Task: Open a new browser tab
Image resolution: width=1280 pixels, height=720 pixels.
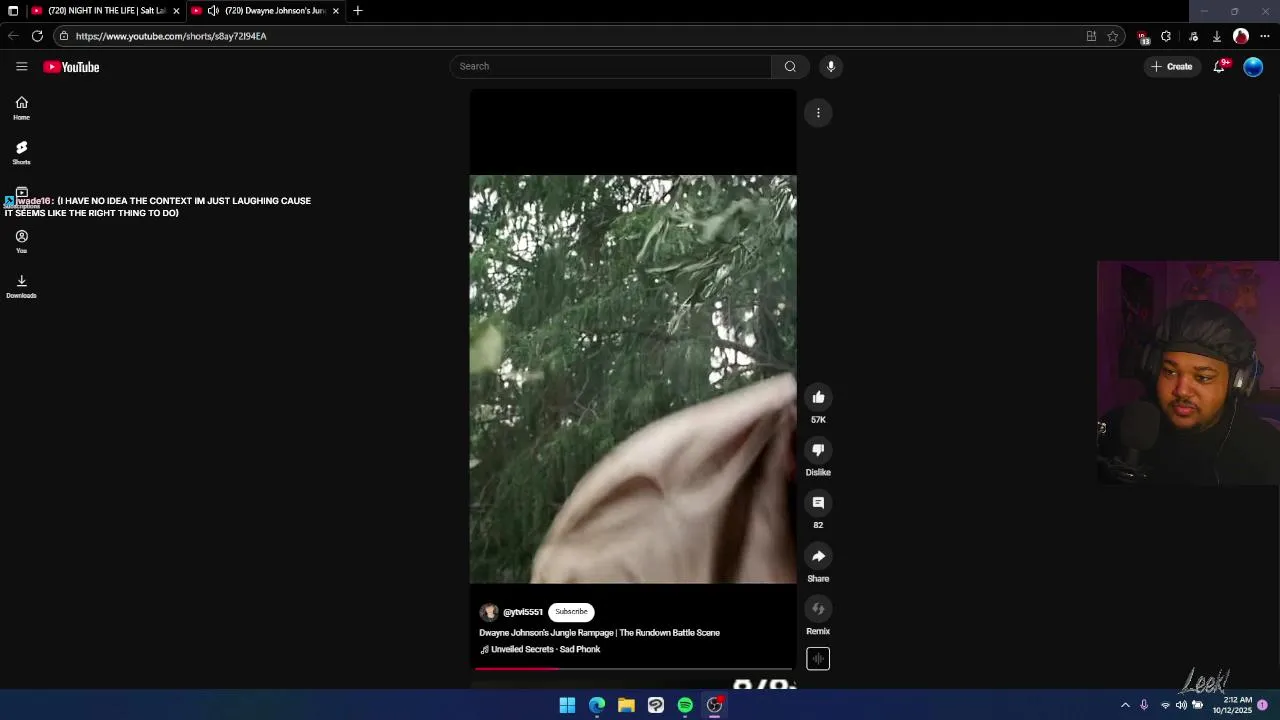Action: [x=358, y=11]
